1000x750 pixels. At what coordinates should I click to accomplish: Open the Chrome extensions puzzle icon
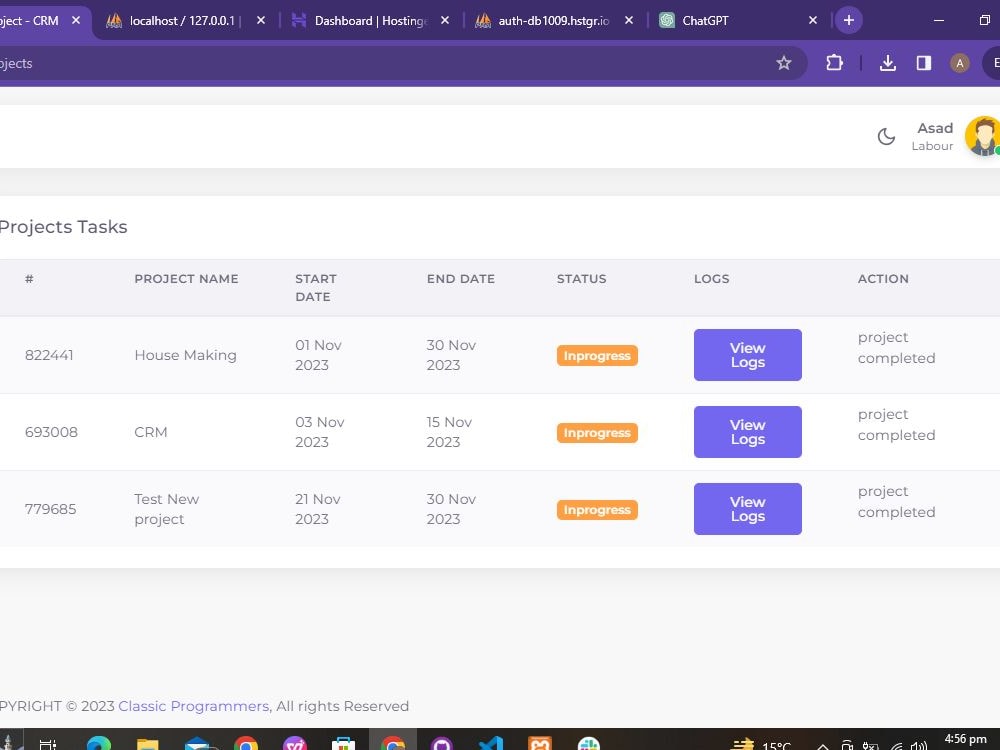(x=834, y=62)
